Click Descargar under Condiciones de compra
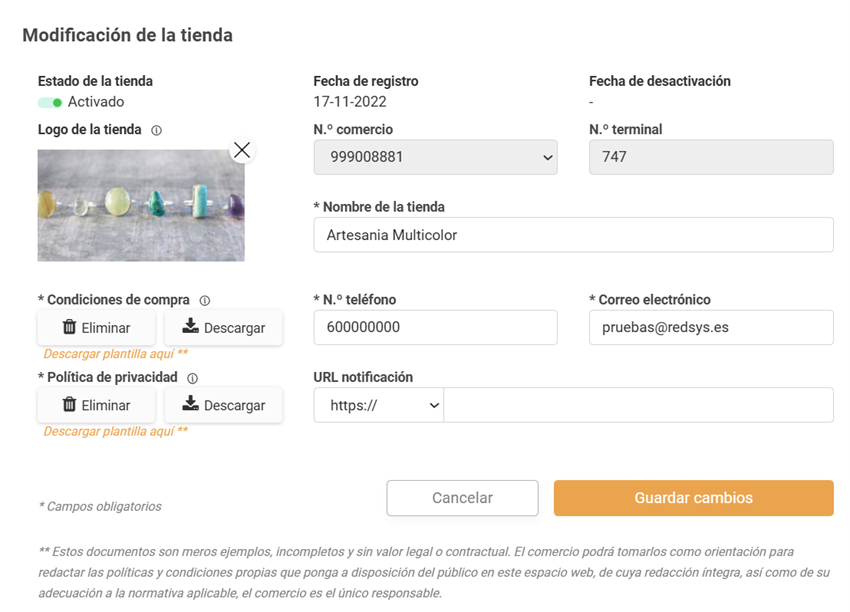Screen dimensions: 850x612 click(223, 327)
